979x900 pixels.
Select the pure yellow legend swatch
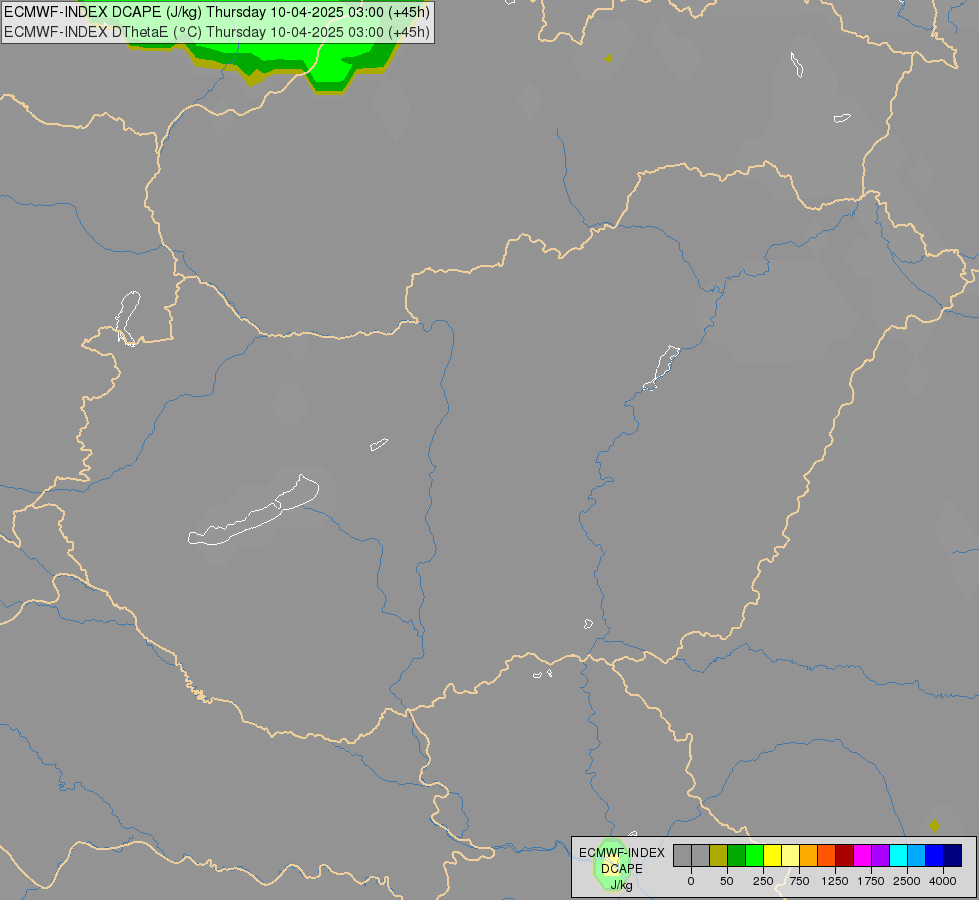click(x=773, y=856)
